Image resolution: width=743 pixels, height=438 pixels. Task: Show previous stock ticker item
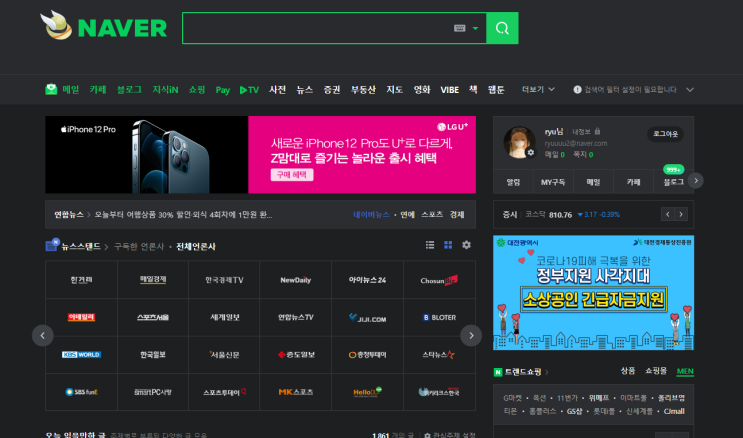[668, 214]
